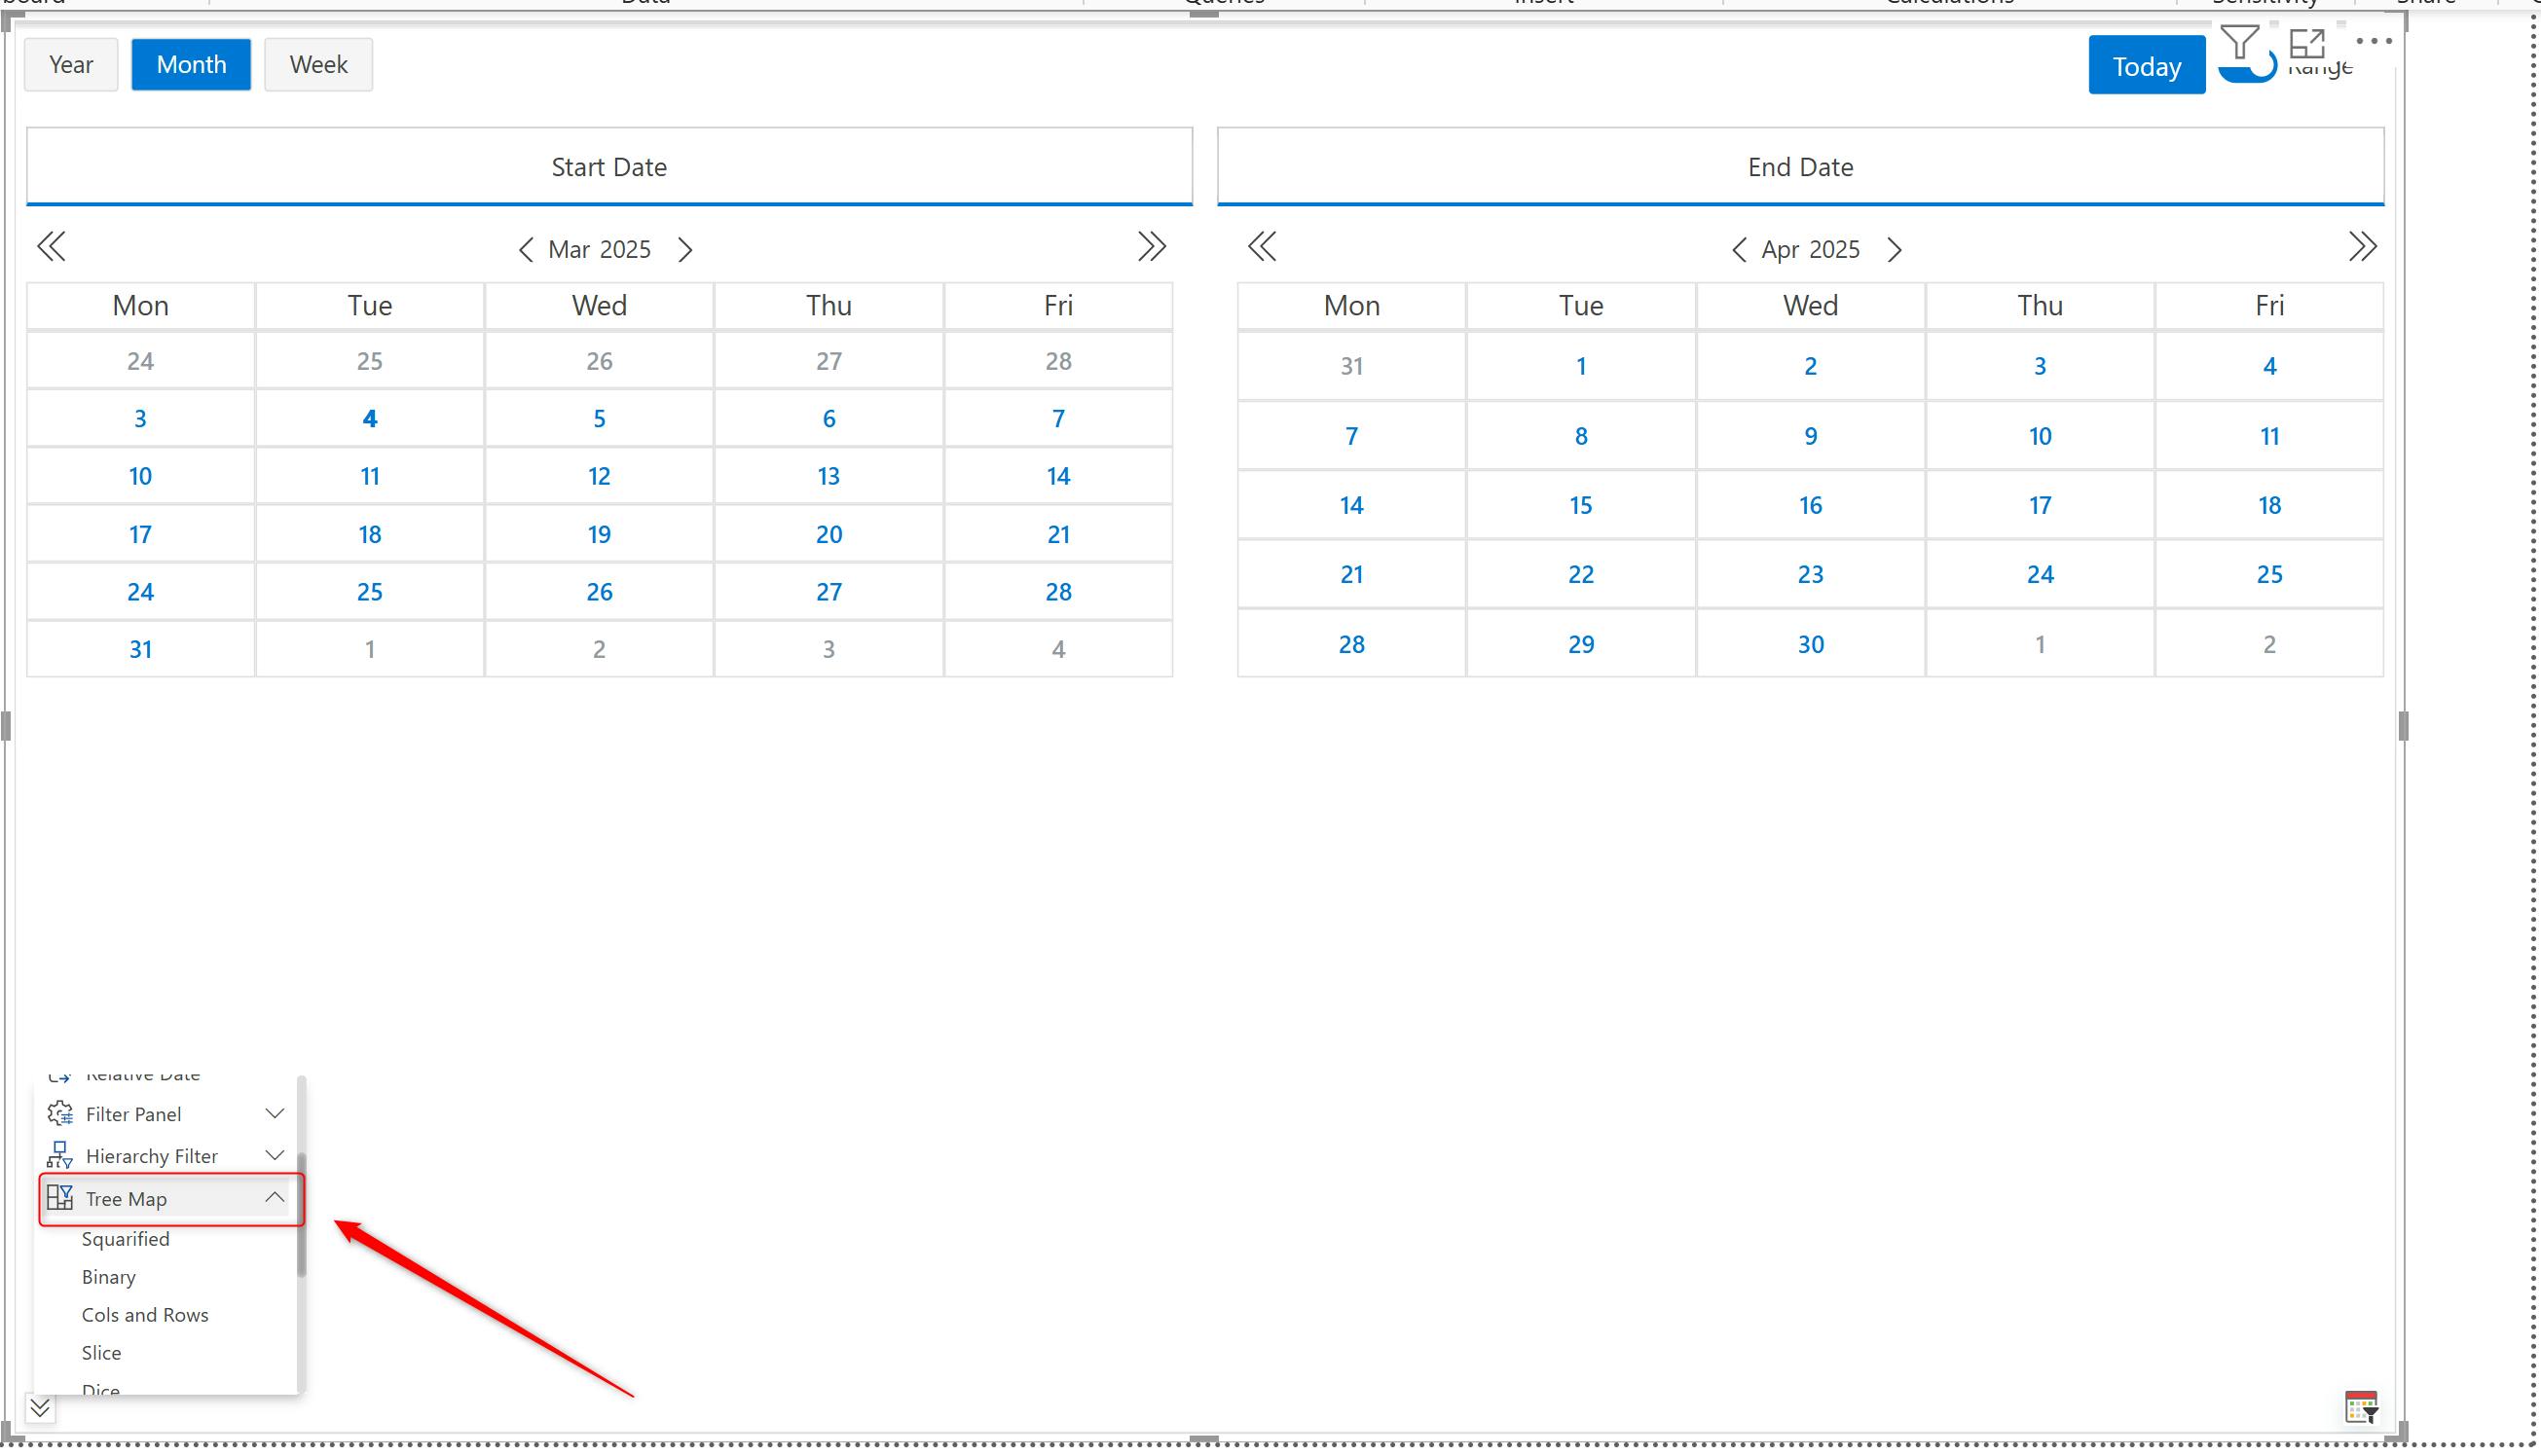Go to previous month before Apr 2025

(x=1738, y=249)
